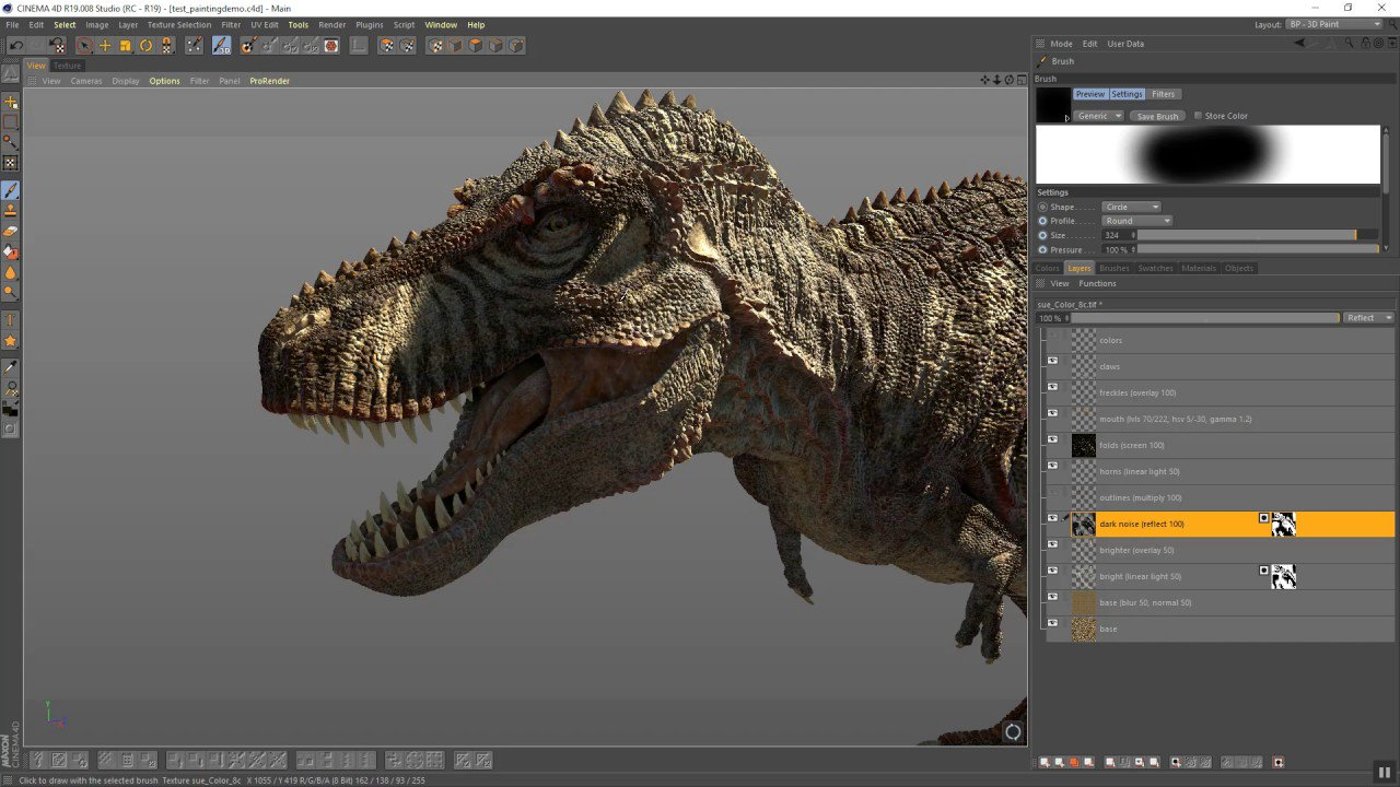Click the Save Brush button
This screenshot has height=787, width=1400.
(1157, 116)
